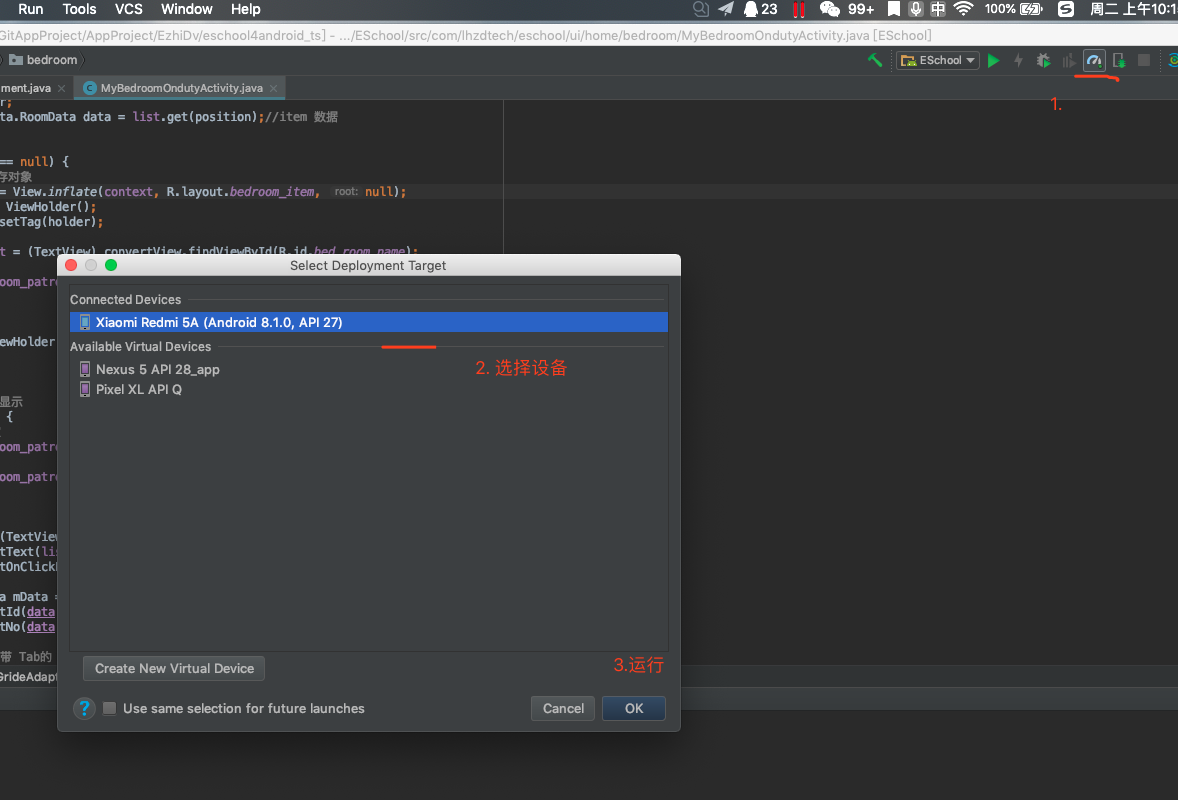Screen dimensions: 1178x800
Task: Click the Apply Changes lightning icon
Action: 1018,60
